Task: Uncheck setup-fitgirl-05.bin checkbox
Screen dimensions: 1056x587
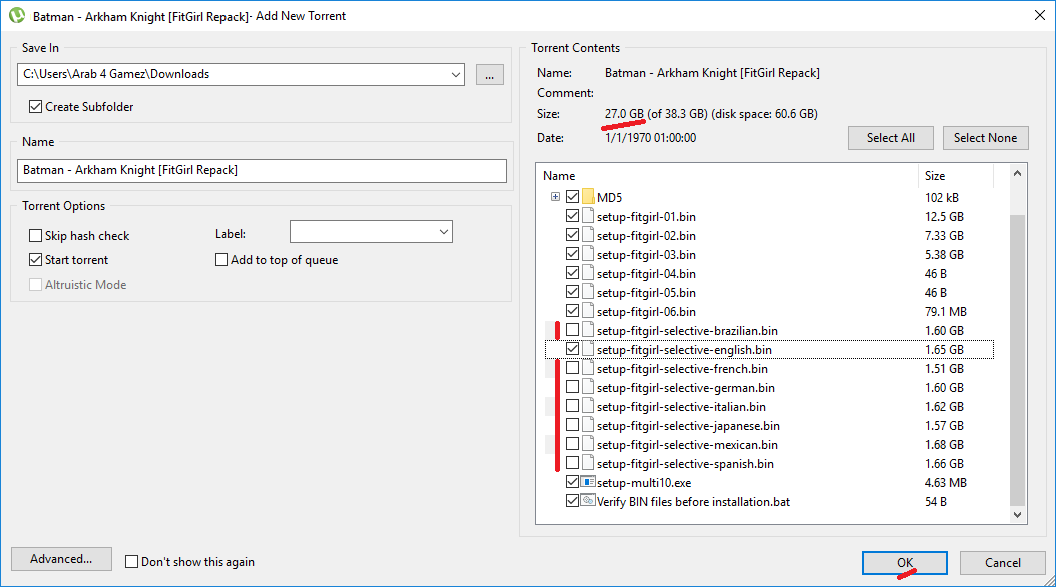Action: [572, 291]
